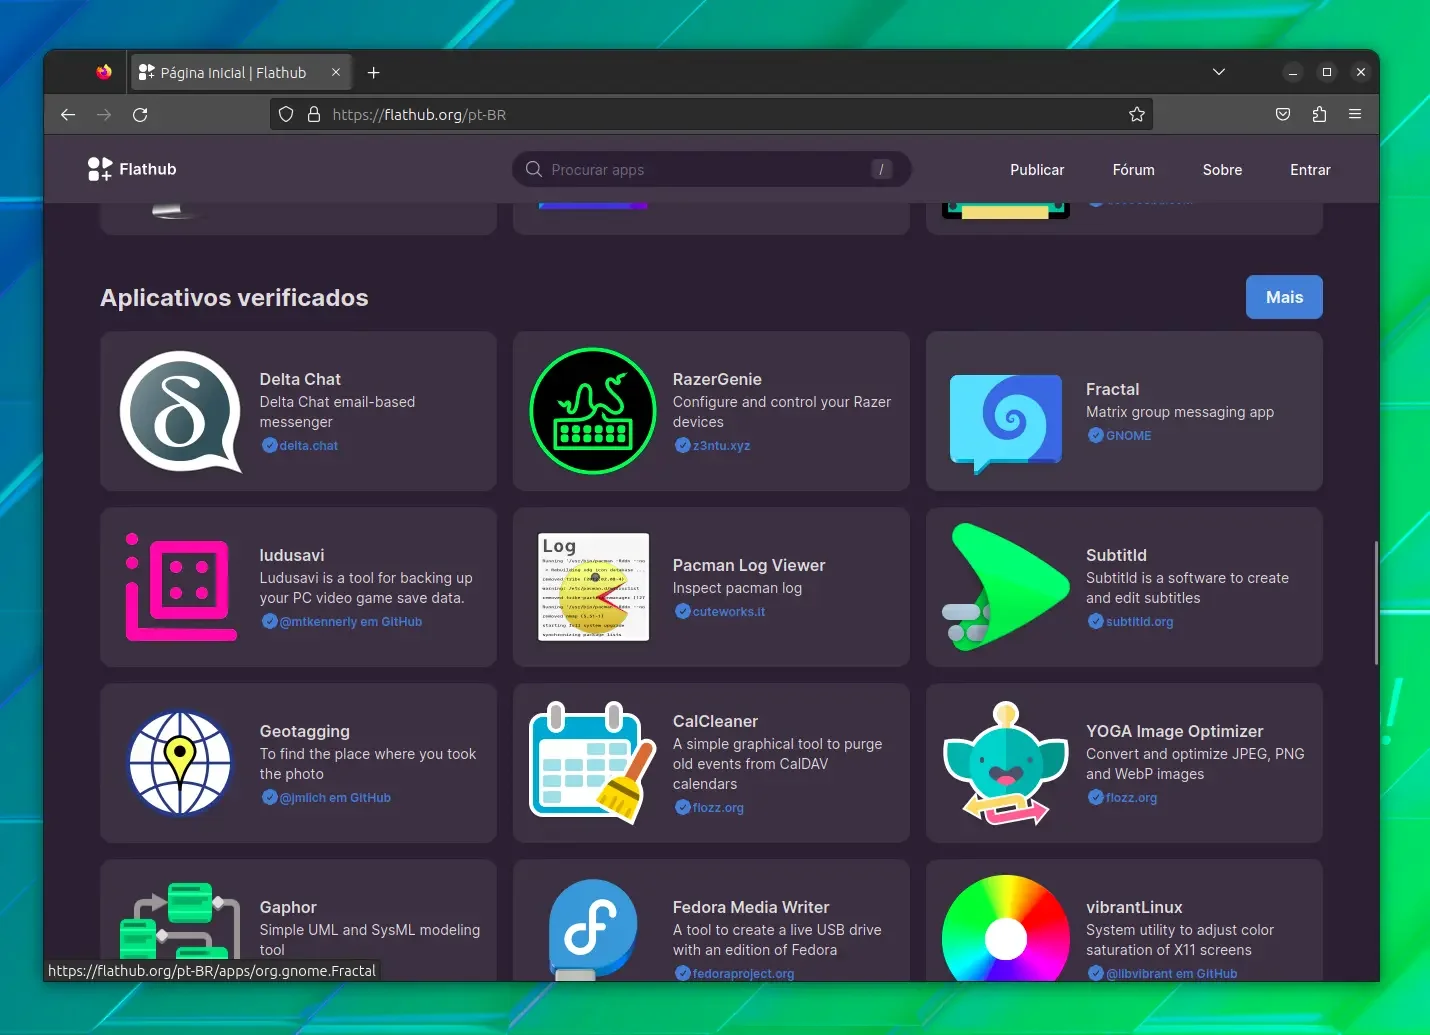Click the blue Mais button

[1284, 297]
